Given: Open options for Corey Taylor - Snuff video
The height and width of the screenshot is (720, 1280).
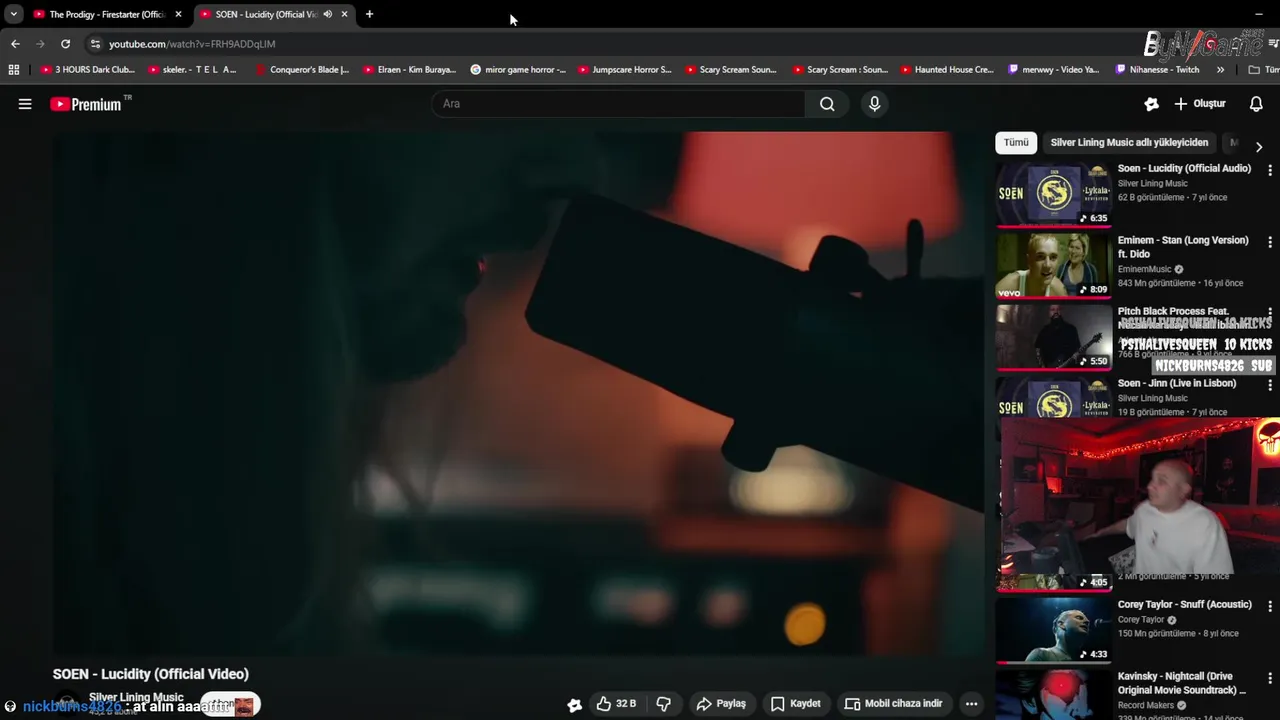Looking at the screenshot, I should pos(1270,607).
